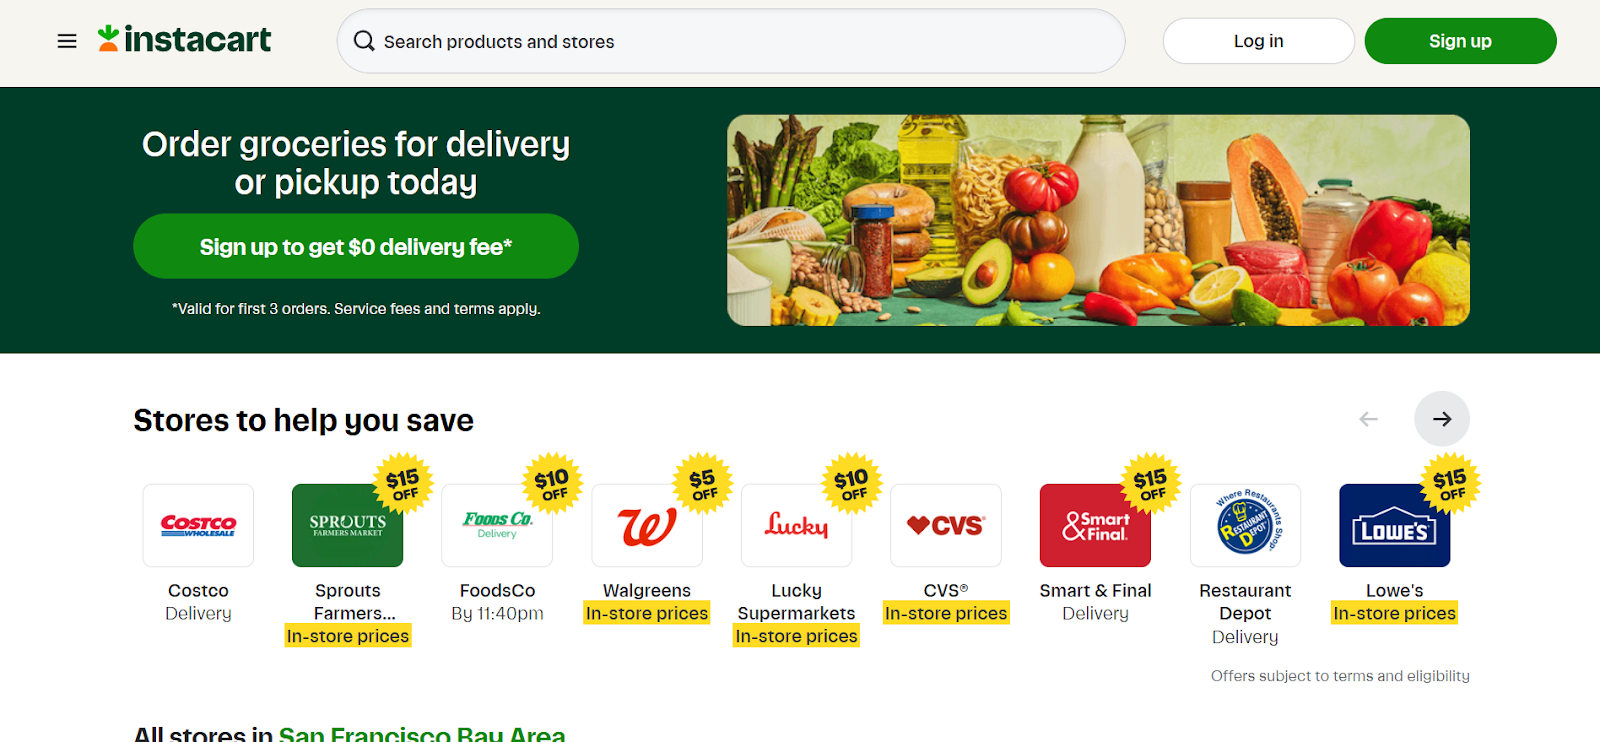Select the Sprouts Farmers Market logo
Screen dimensions: 1600x742
(x=347, y=525)
